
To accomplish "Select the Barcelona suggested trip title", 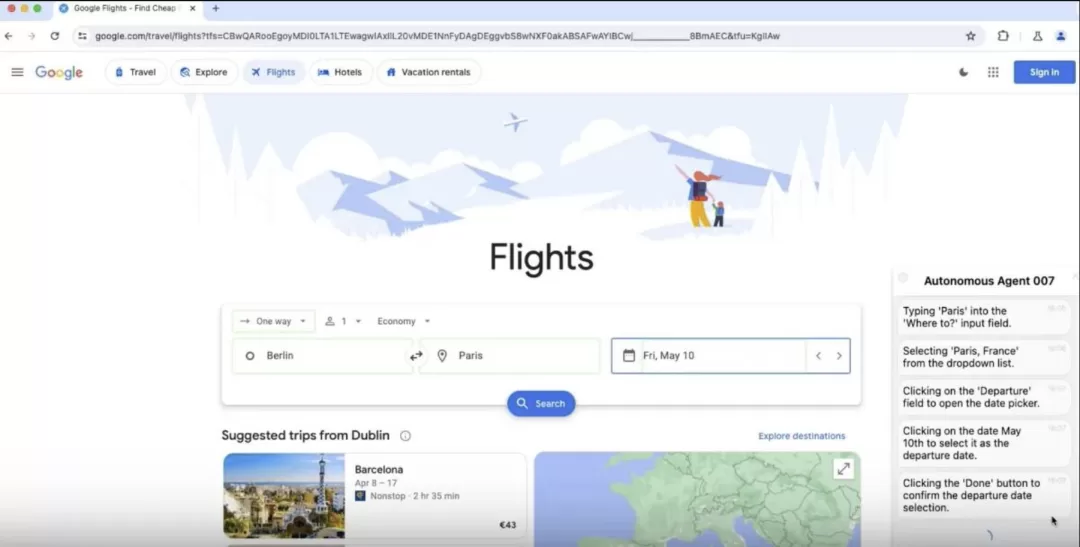I will [379, 469].
